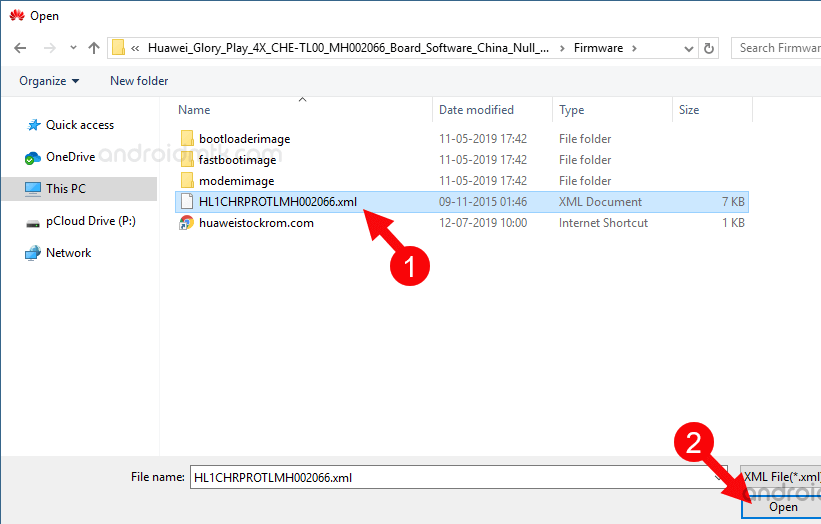Refresh the Firmware folder listing
Screen dimensions: 821x524
(709, 48)
